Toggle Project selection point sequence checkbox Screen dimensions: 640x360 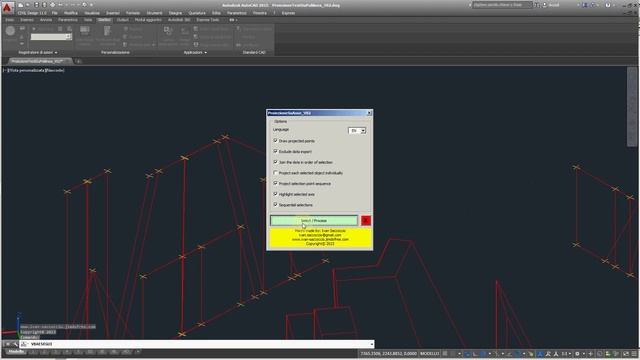tap(276, 183)
